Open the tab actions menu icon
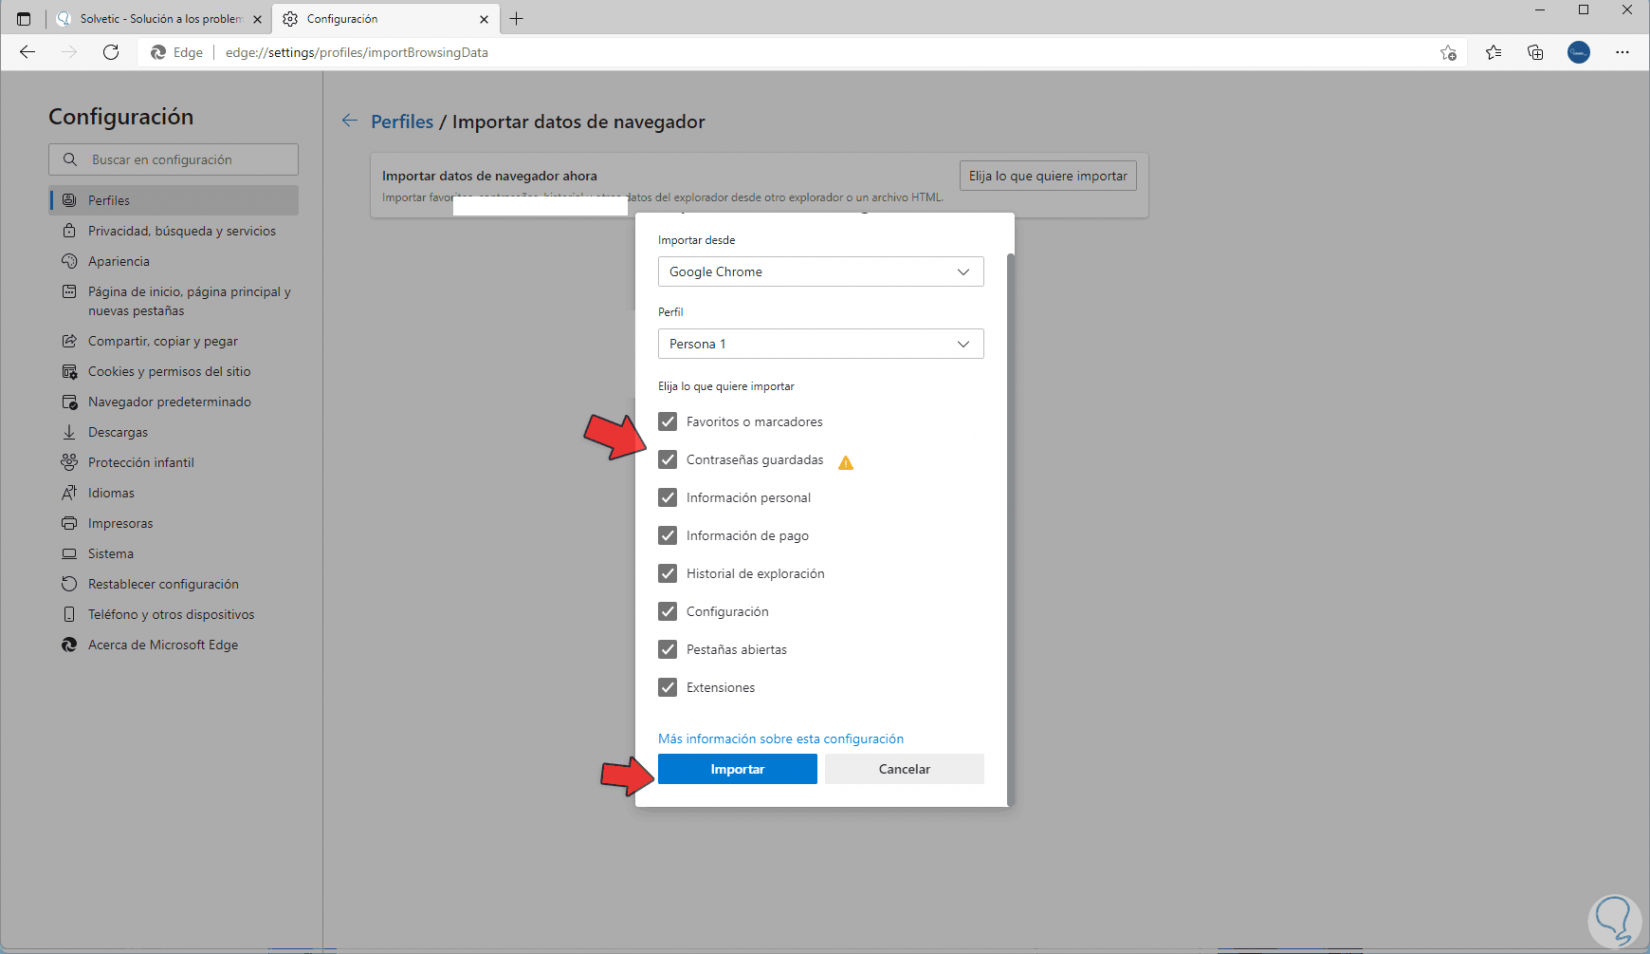 coord(24,19)
